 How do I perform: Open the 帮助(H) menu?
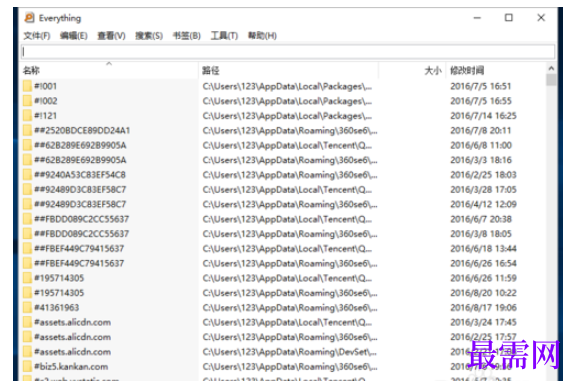262,36
